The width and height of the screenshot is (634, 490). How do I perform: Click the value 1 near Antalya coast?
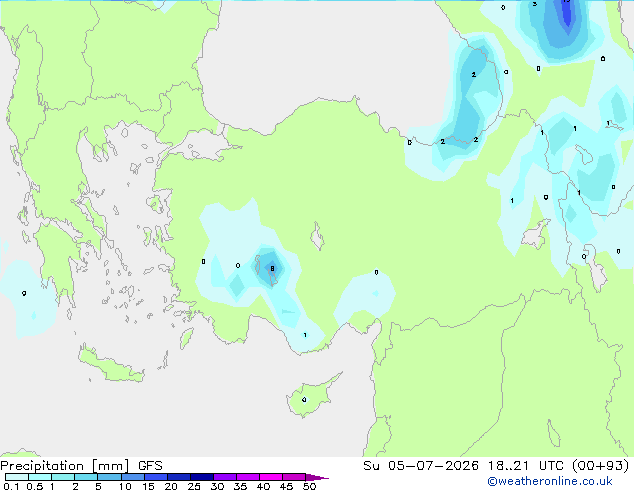[x=305, y=335]
